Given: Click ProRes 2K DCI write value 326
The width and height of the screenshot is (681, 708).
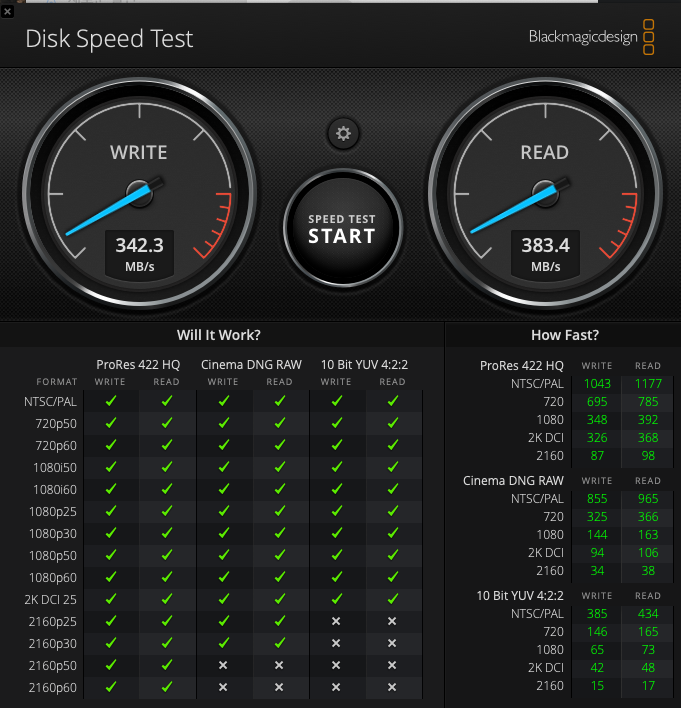Looking at the screenshot, I should coord(597,438).
